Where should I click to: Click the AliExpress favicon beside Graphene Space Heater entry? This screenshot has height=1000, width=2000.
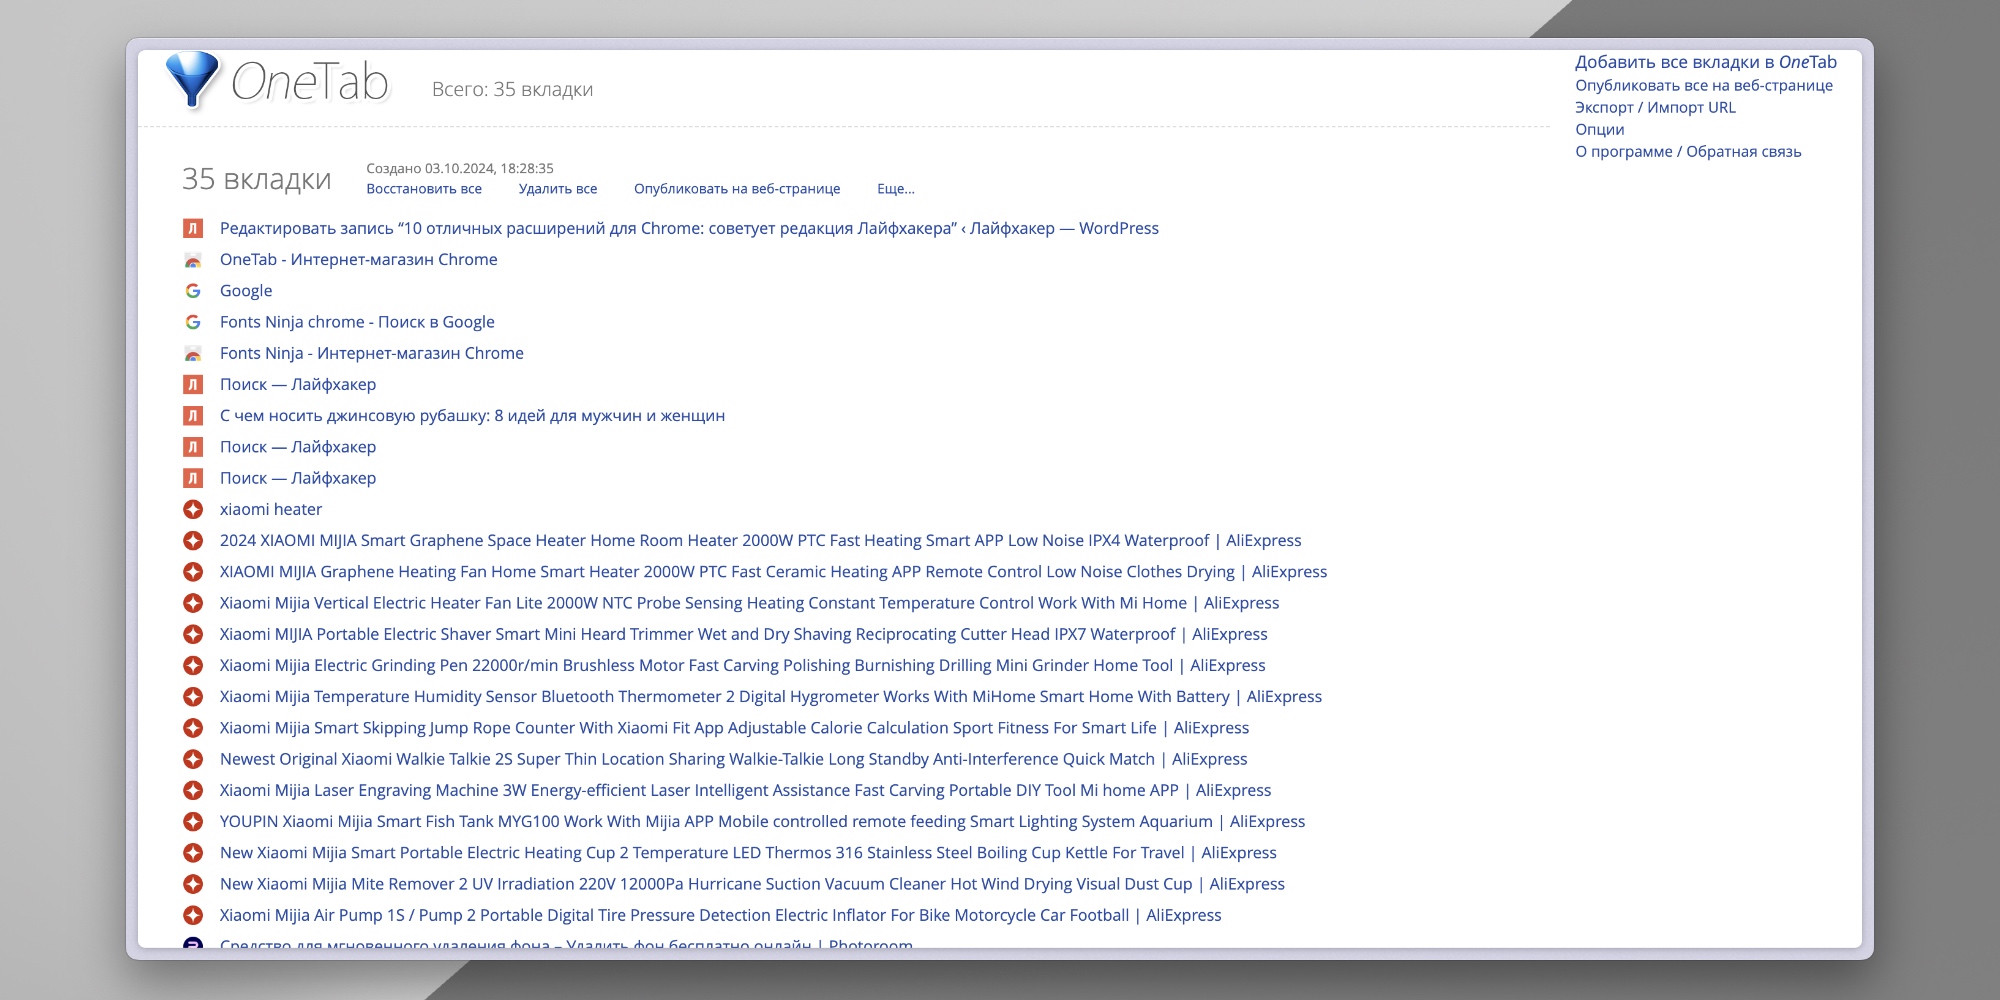(x=193, y=541)
